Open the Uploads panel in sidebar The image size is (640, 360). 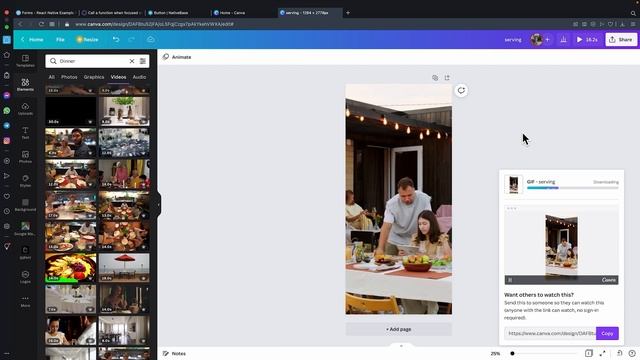tap(25, 109)
